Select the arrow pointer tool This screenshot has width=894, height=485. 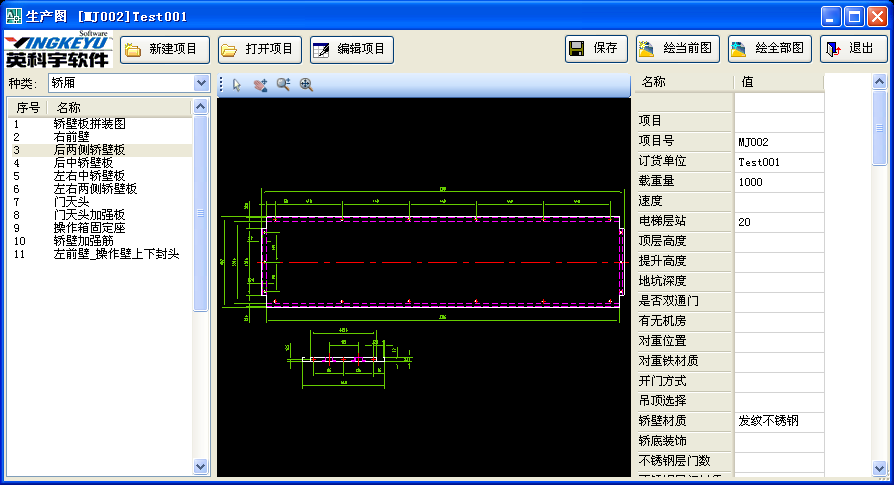click(x=237, y=85)
